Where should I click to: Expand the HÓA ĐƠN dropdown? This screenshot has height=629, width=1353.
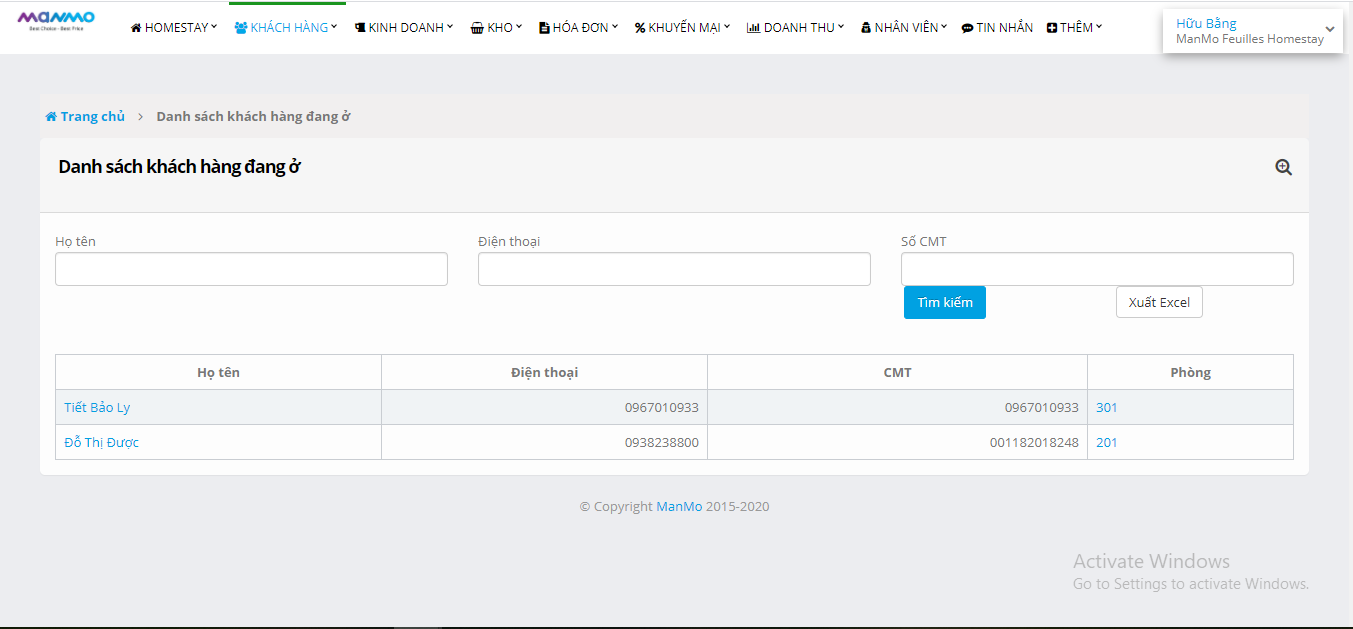point(578,28)
